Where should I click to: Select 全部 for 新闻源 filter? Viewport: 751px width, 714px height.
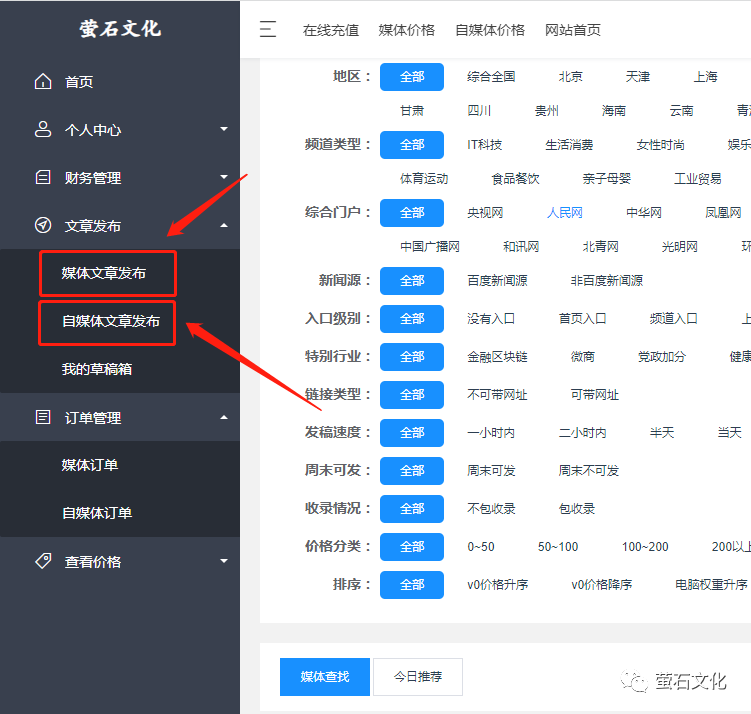pos(412,281)
